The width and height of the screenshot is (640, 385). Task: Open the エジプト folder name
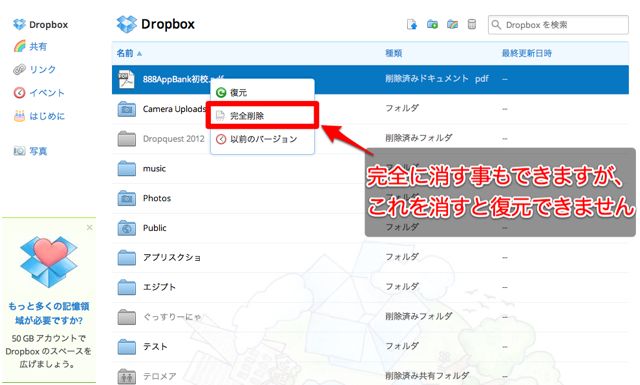click(x=159, y=287)
